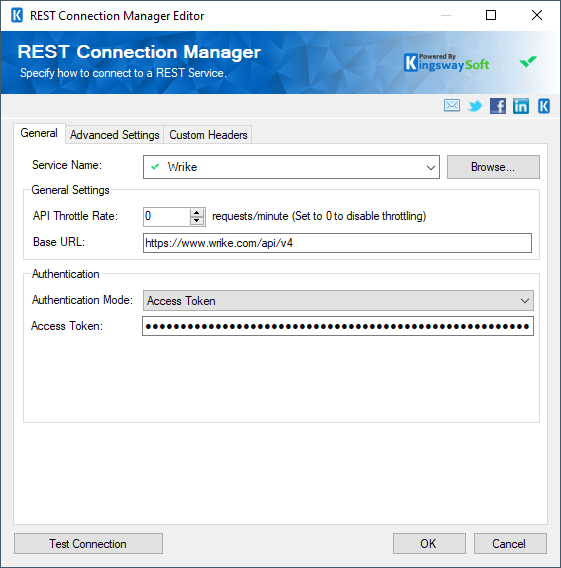Close the REST Connection Manager Editor window
Image resolution: width=561 pixels, height=568 pixels.
click(x=537, y=15)
